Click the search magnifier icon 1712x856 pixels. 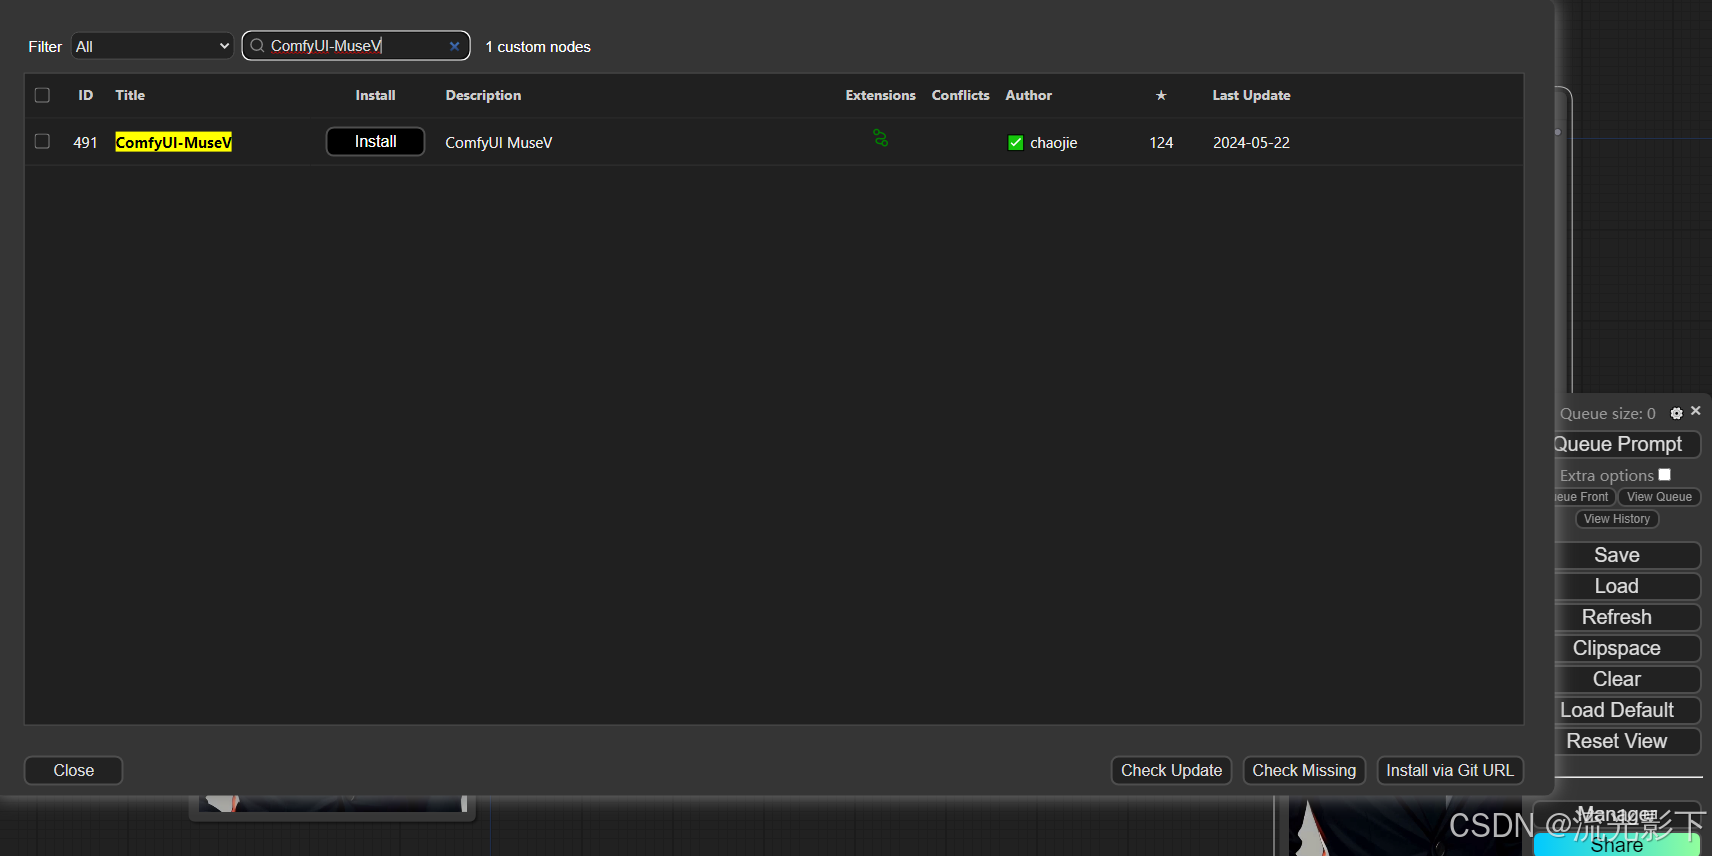click(257, 45)
